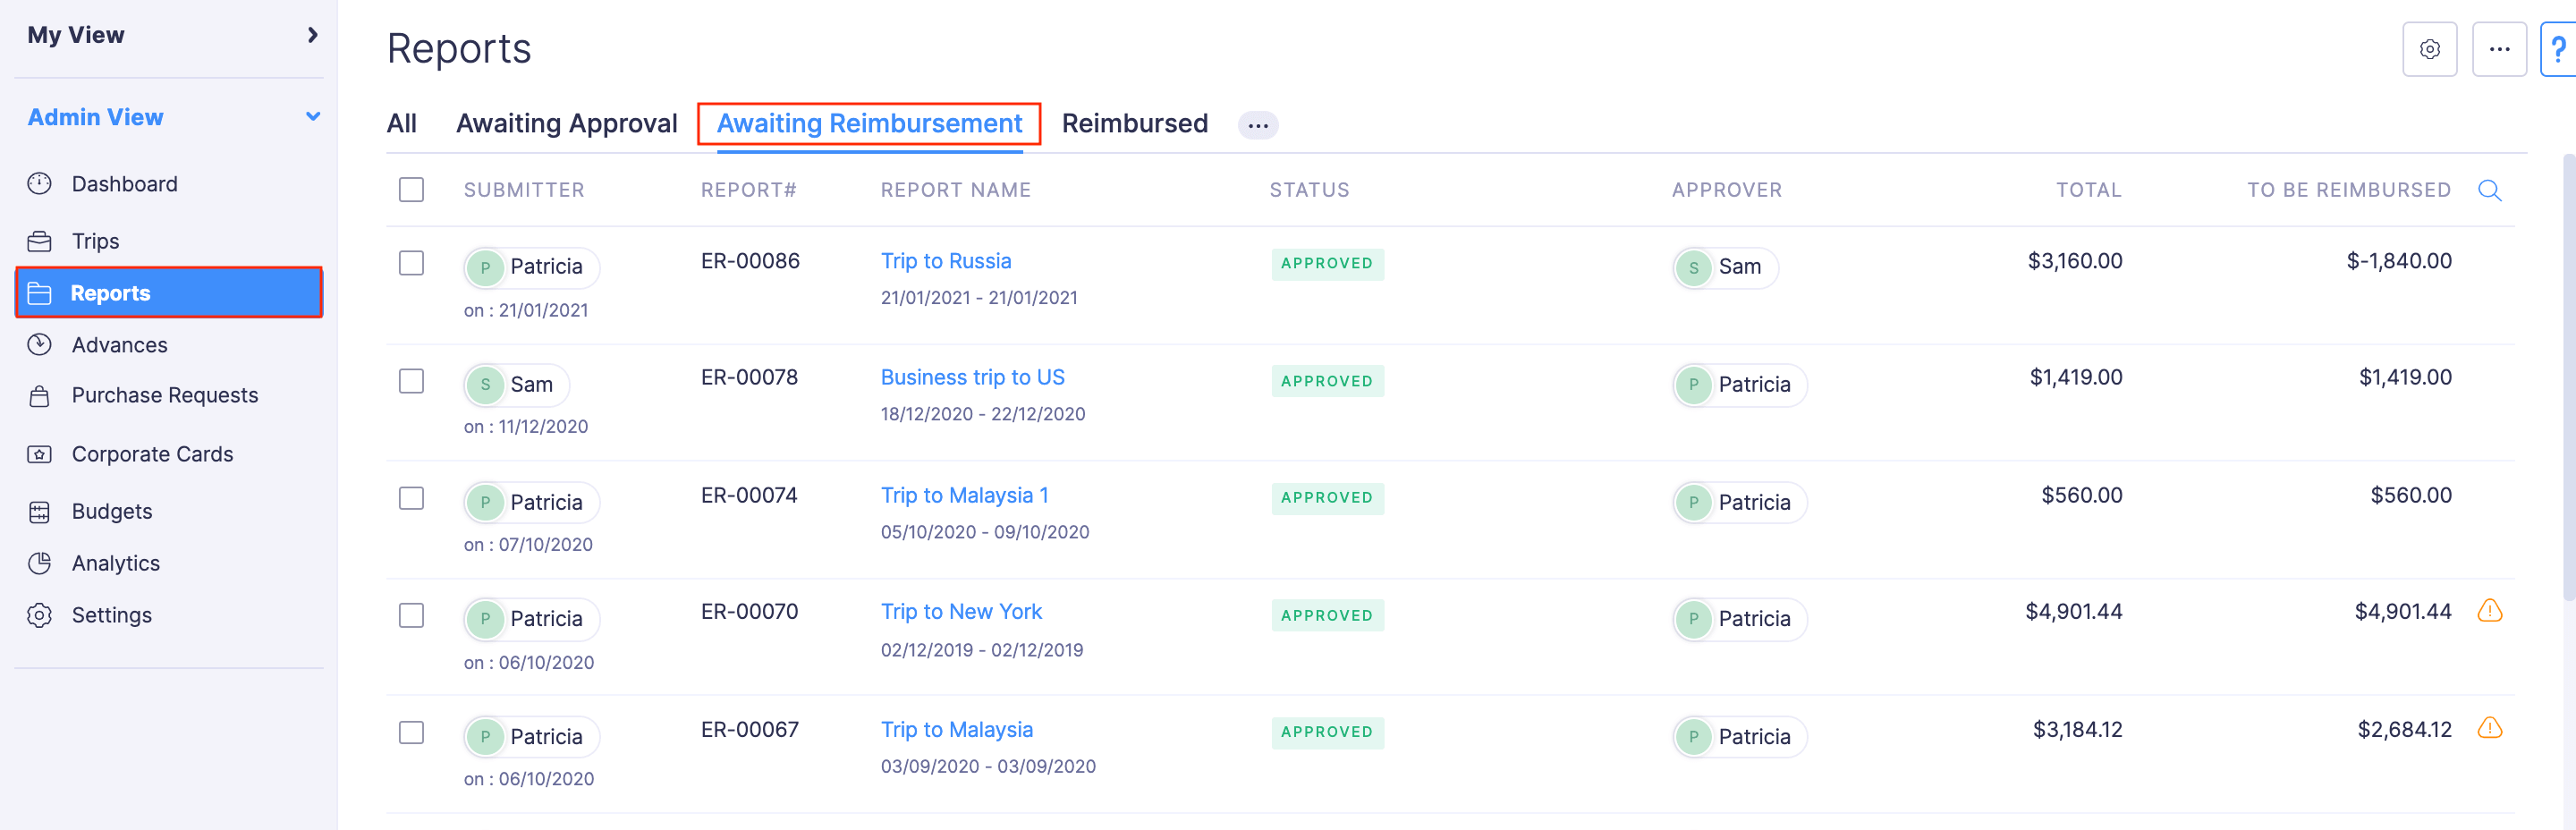Switch to the Reimbursed tab
Viewport: 2576px width, 830px height.
tap(1136, 123)
